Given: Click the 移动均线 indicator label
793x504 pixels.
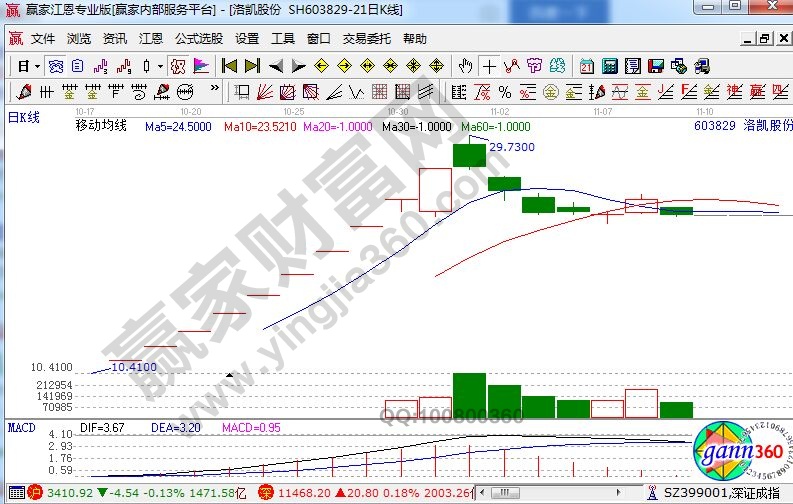Looking at the screenshot, I should 101,127.
